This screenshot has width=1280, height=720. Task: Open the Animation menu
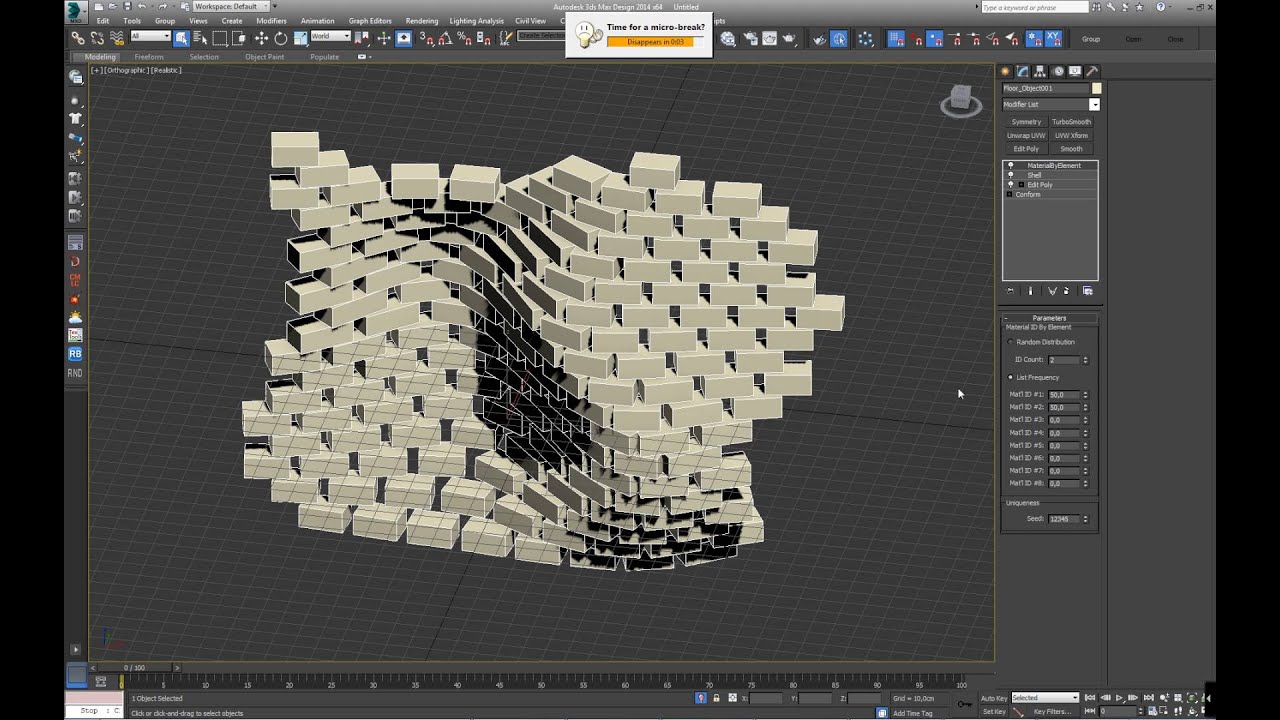point(318,21)
